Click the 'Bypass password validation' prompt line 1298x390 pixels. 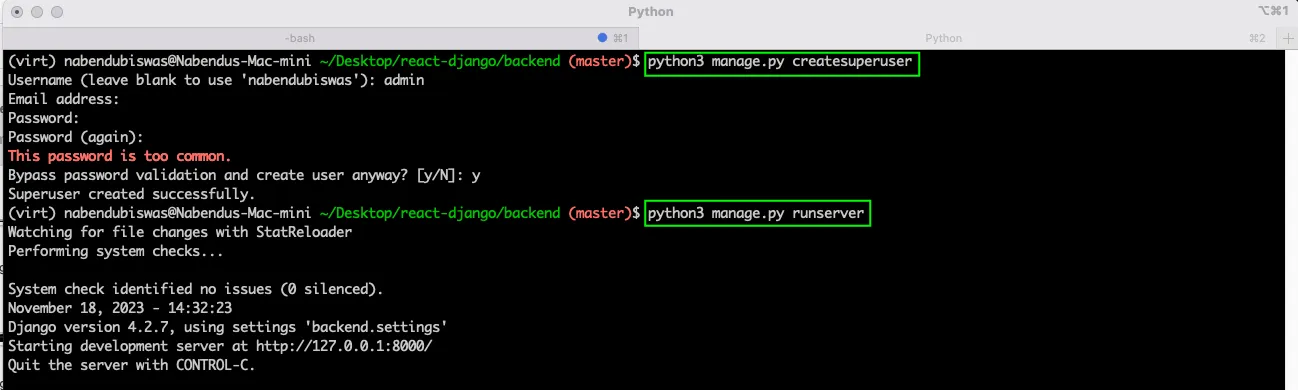(244, 175)
